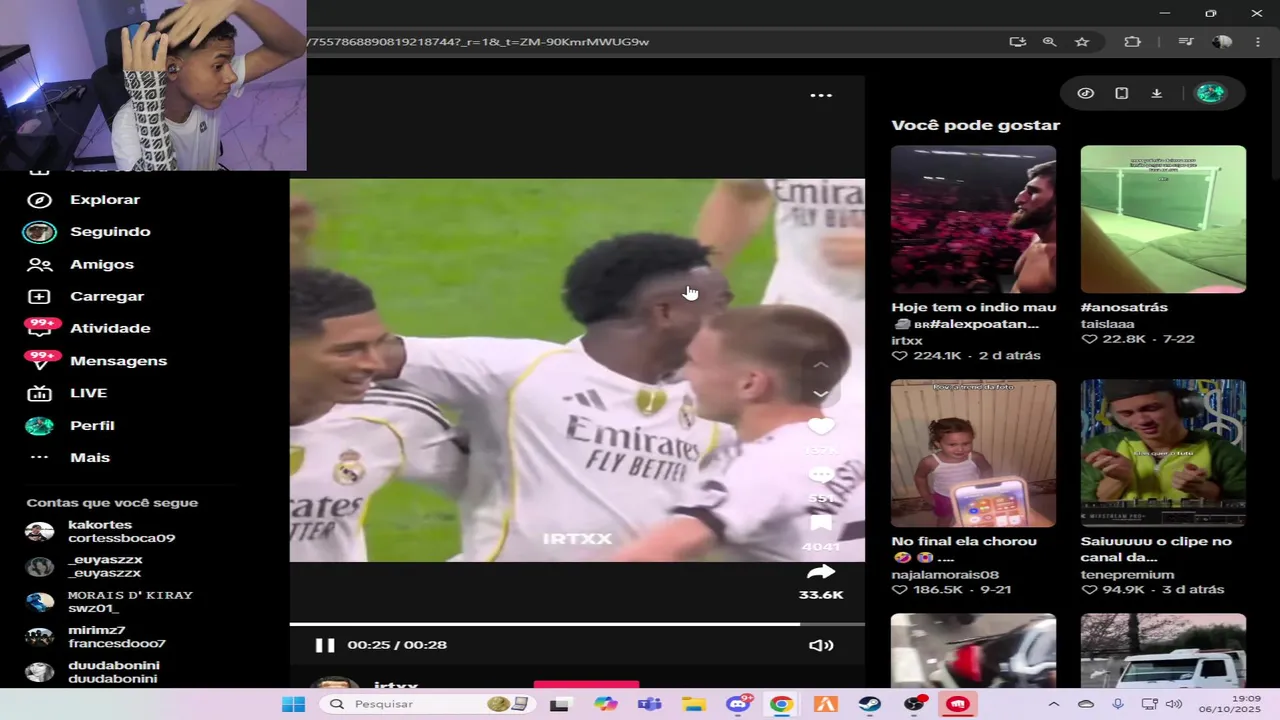
Task: Open Copilot from the taskbar
Action: 606,704
